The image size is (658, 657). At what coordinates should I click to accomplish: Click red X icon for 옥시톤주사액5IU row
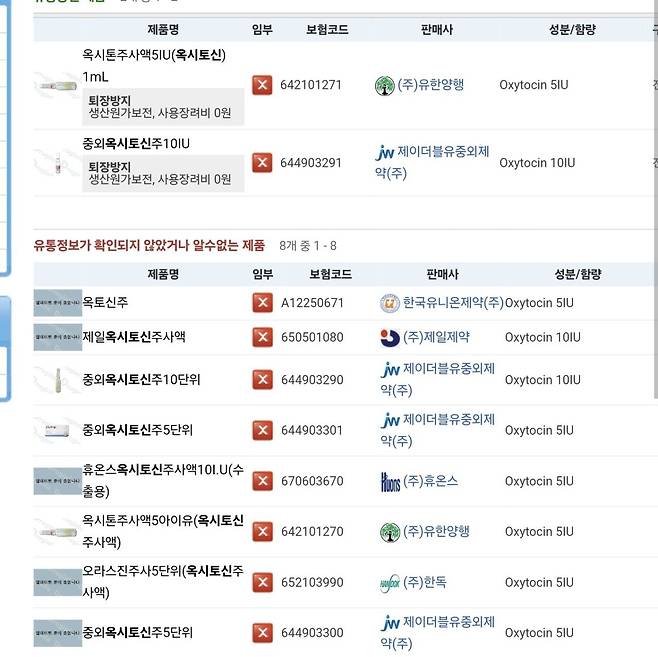pyautogui.click(x=262, y=85)
